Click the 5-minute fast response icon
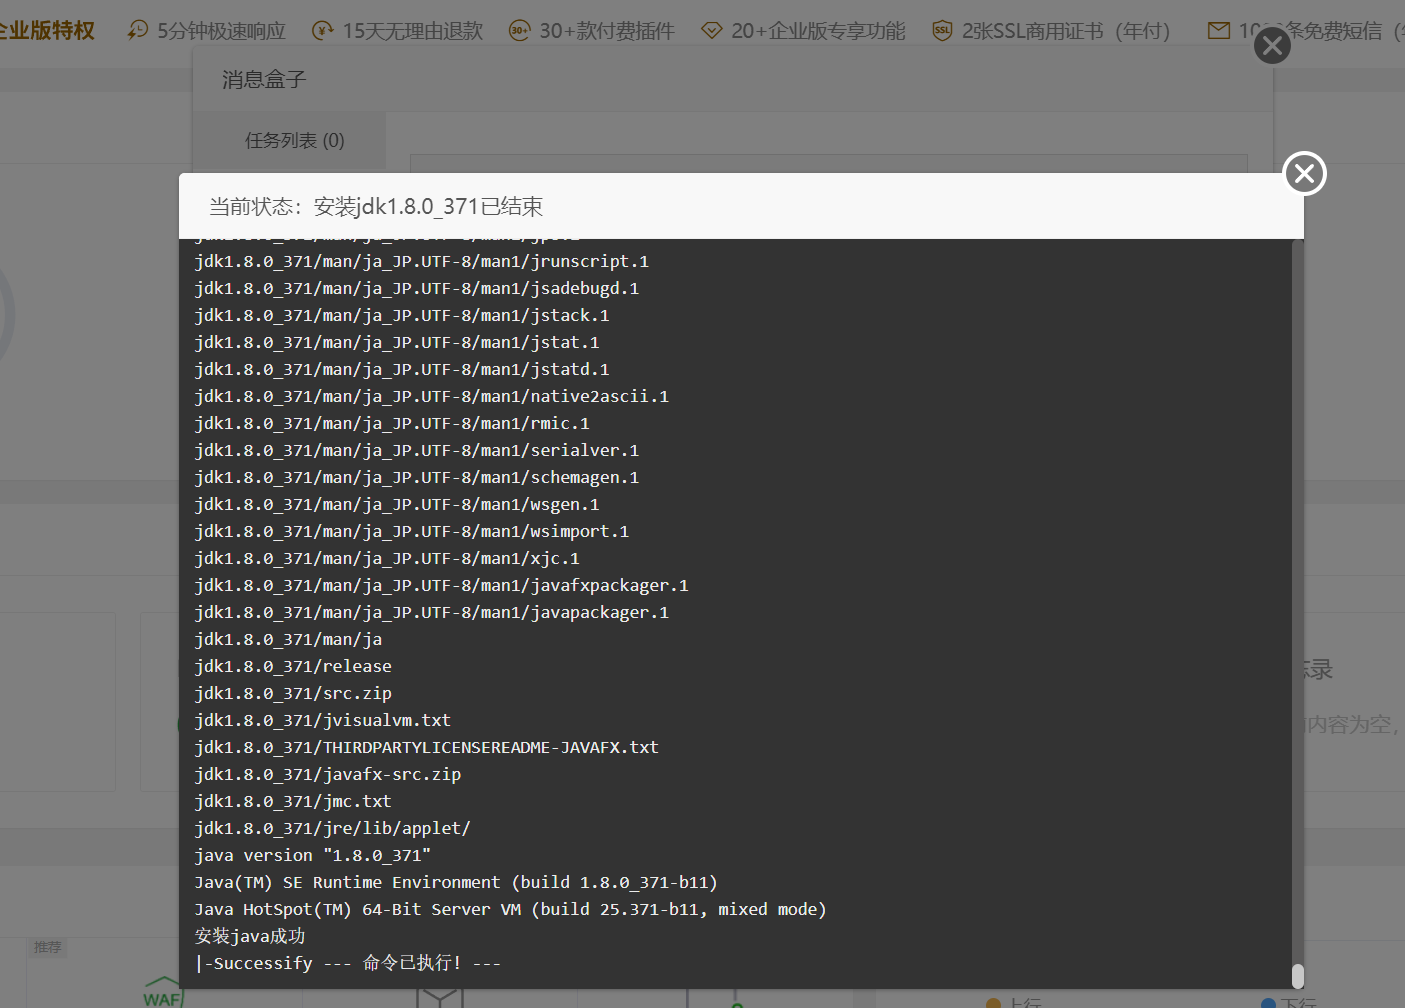 click(138, 31)
